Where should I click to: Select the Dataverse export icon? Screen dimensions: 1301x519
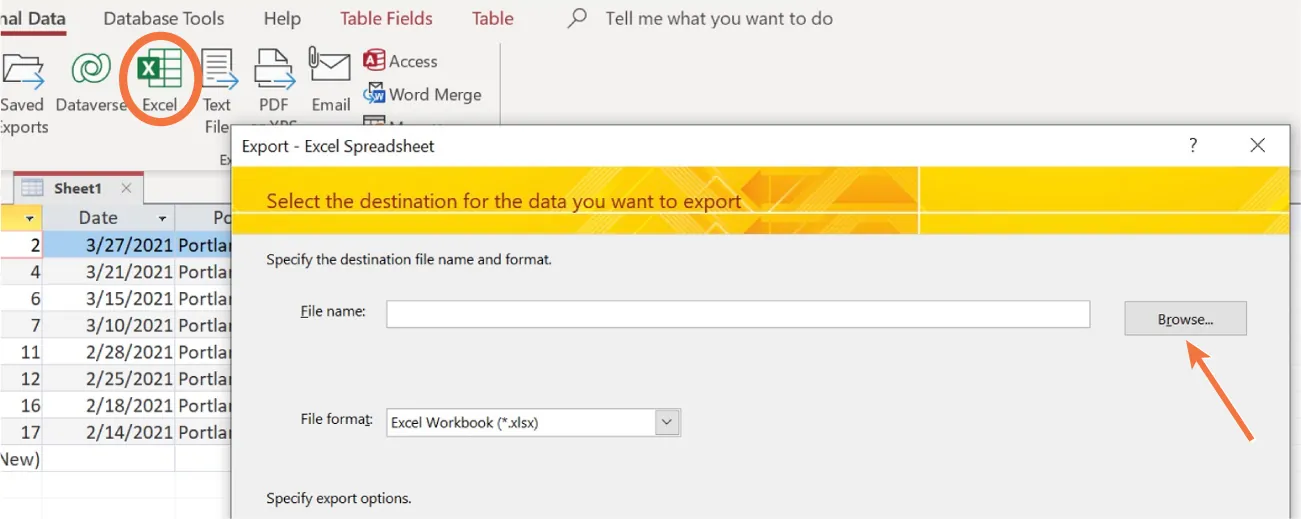coord(91,80)
